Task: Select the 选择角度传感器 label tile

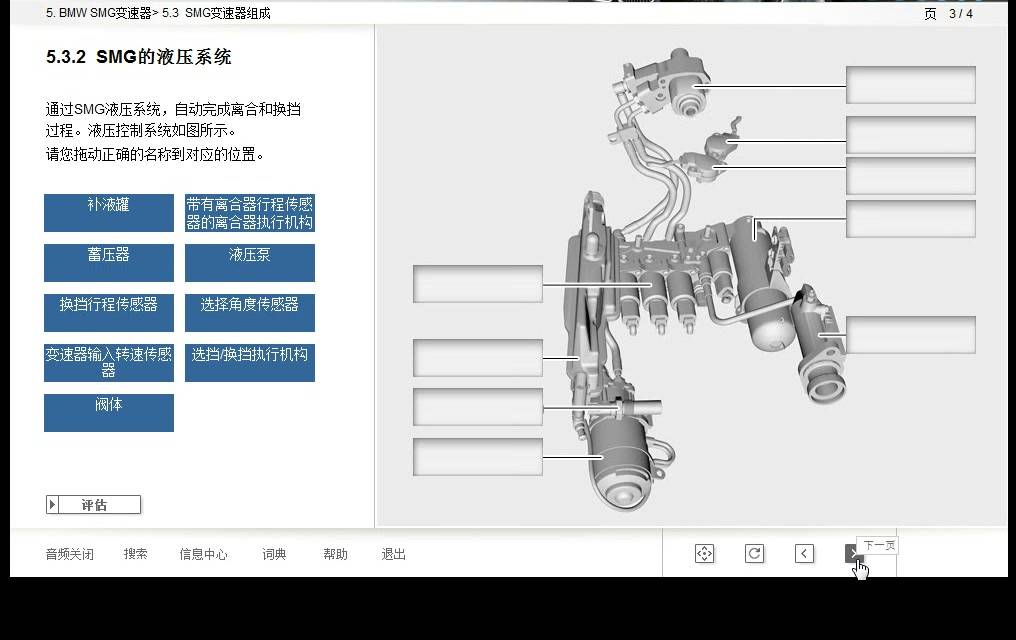Action: 250,312
